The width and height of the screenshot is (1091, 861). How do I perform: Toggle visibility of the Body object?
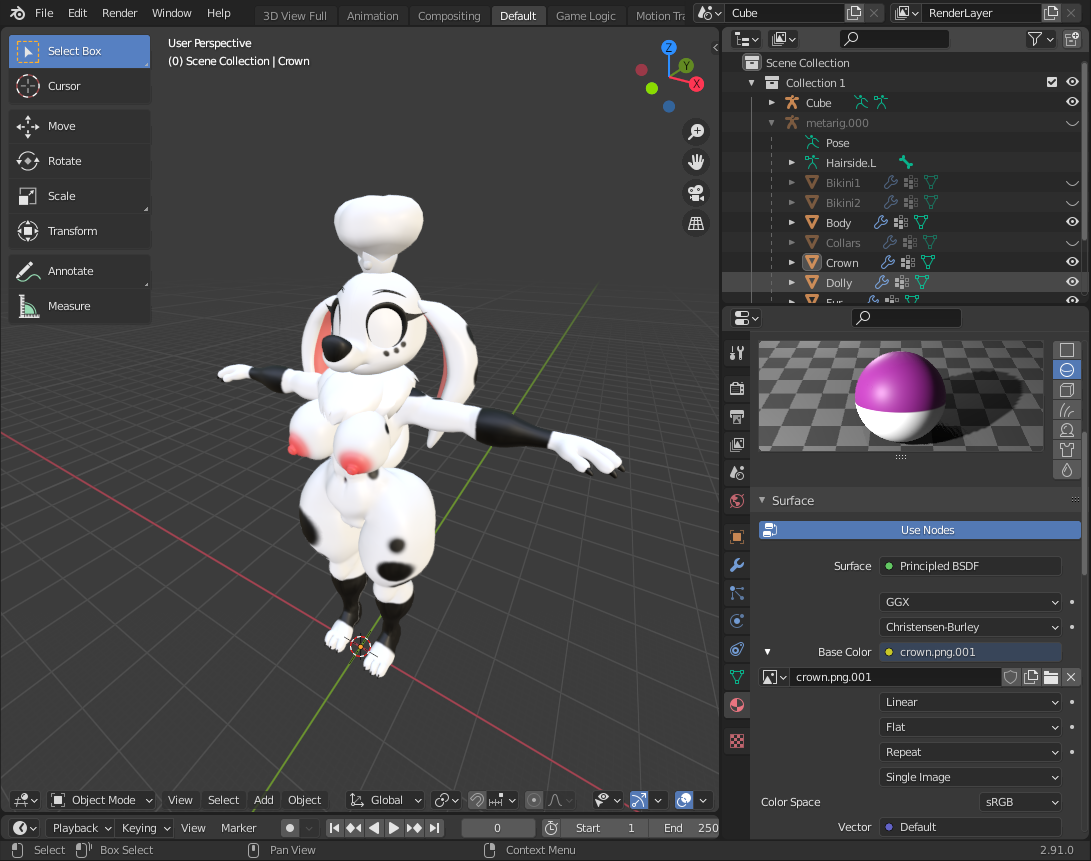[1072, 222]
